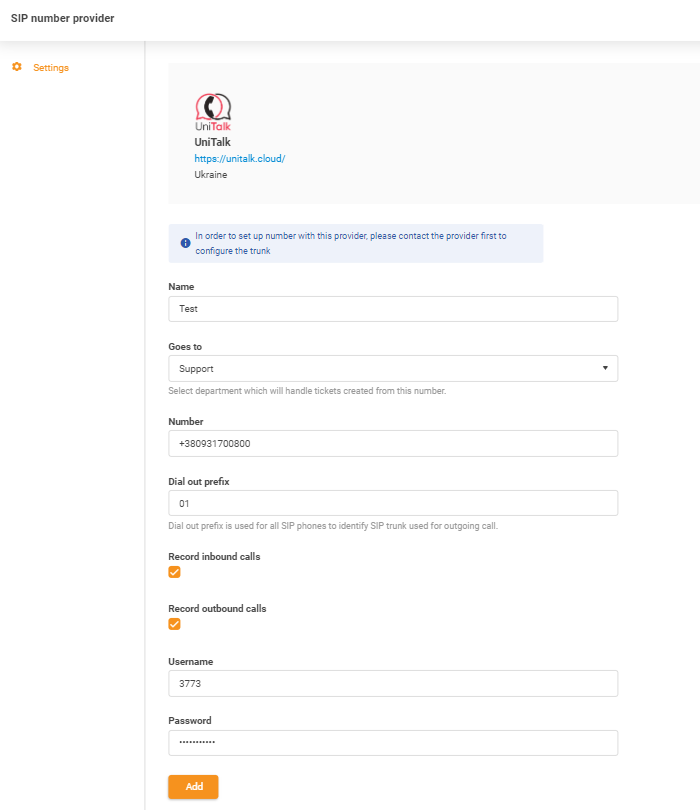Focus the Username field containing 3773
This screenshot has height=810, width=700.
pyautogui.click(x=392, y=683)
